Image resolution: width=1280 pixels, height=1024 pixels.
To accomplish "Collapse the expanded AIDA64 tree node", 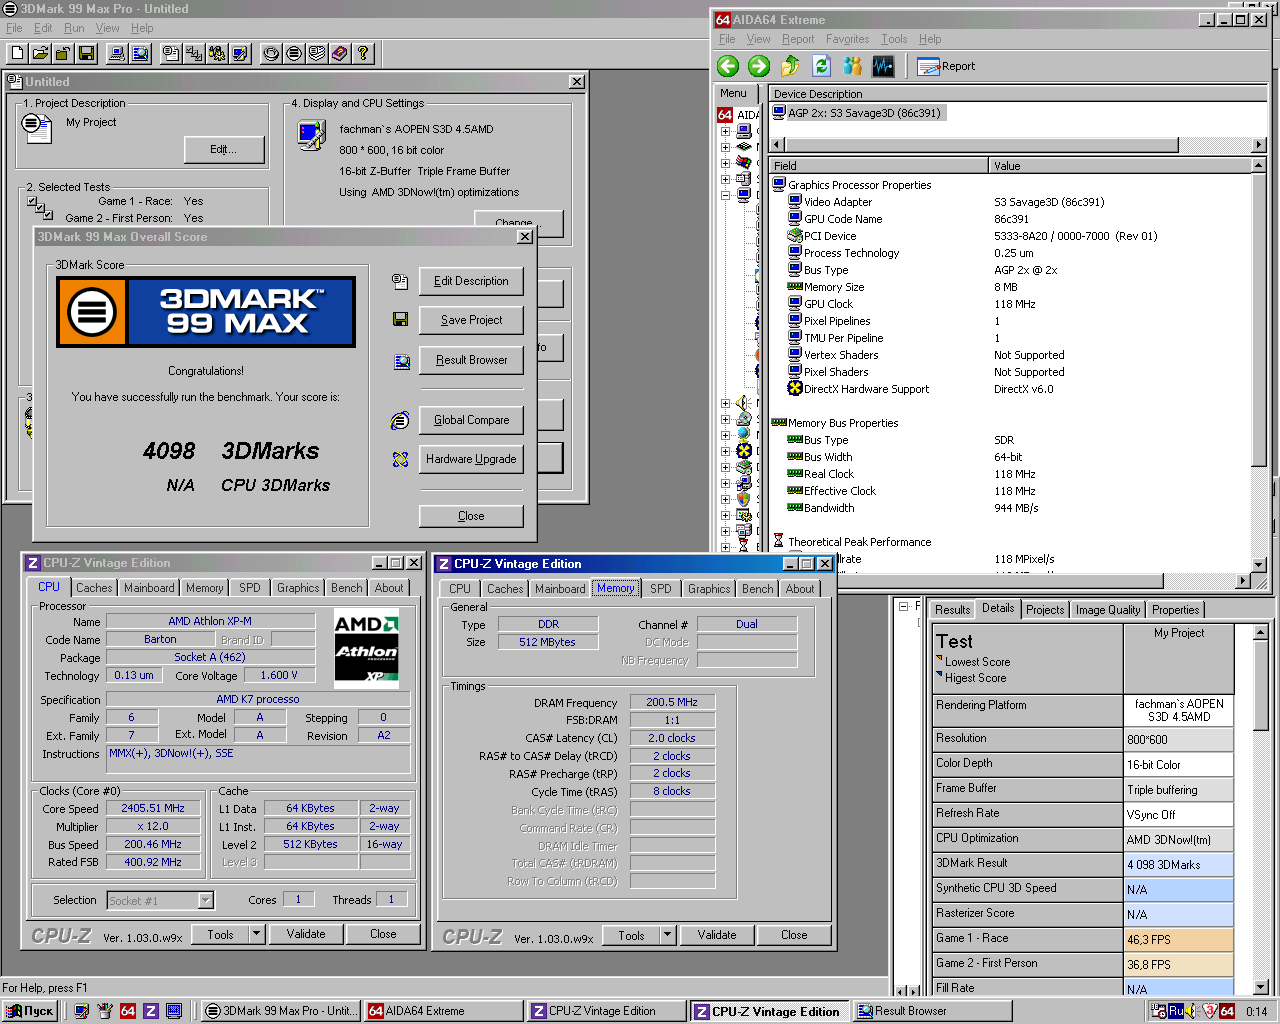I will click(725, 196).
